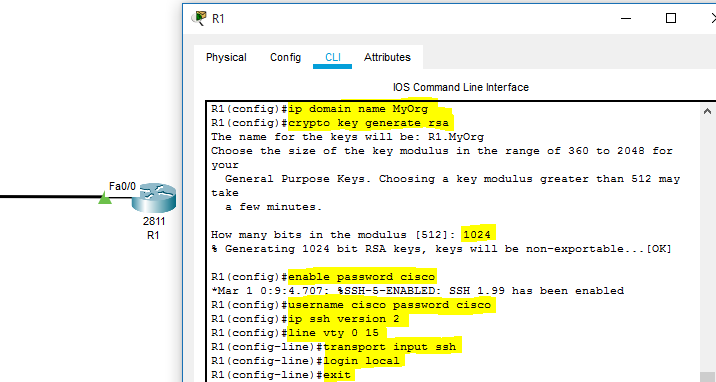Minimize the R1 window
The image size is (716, 382).
click(x=626, y=18)
